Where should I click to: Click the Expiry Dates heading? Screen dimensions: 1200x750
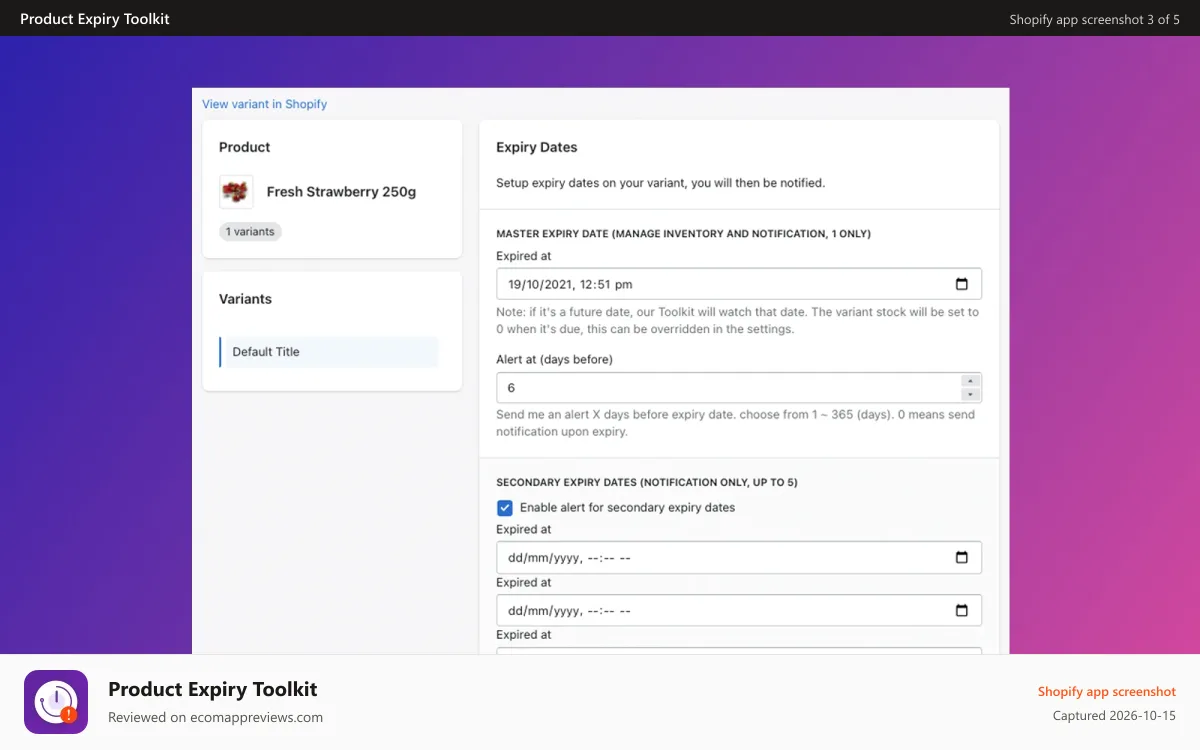(x=537, y=147)
